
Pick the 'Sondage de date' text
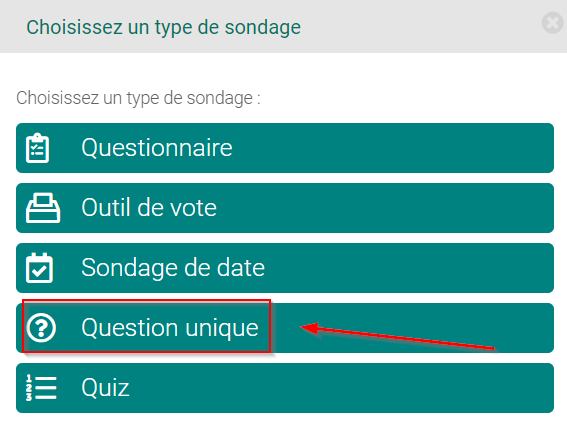point(173,268)
